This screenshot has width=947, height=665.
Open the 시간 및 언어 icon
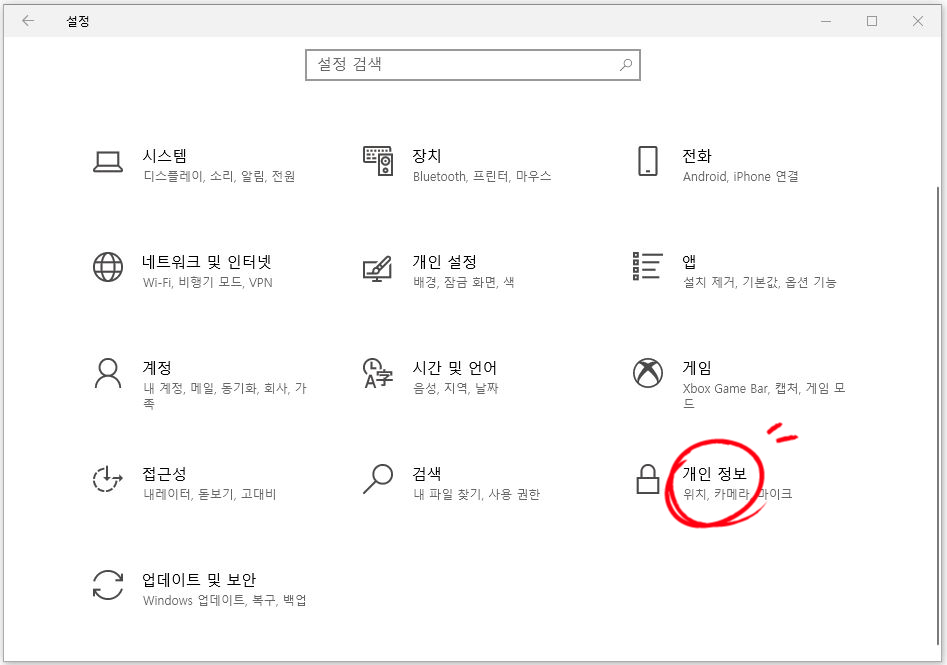[x=378, y=373]
